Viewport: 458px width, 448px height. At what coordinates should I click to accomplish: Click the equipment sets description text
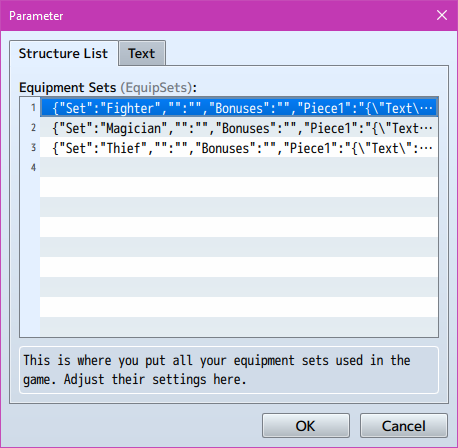point(217,370)
